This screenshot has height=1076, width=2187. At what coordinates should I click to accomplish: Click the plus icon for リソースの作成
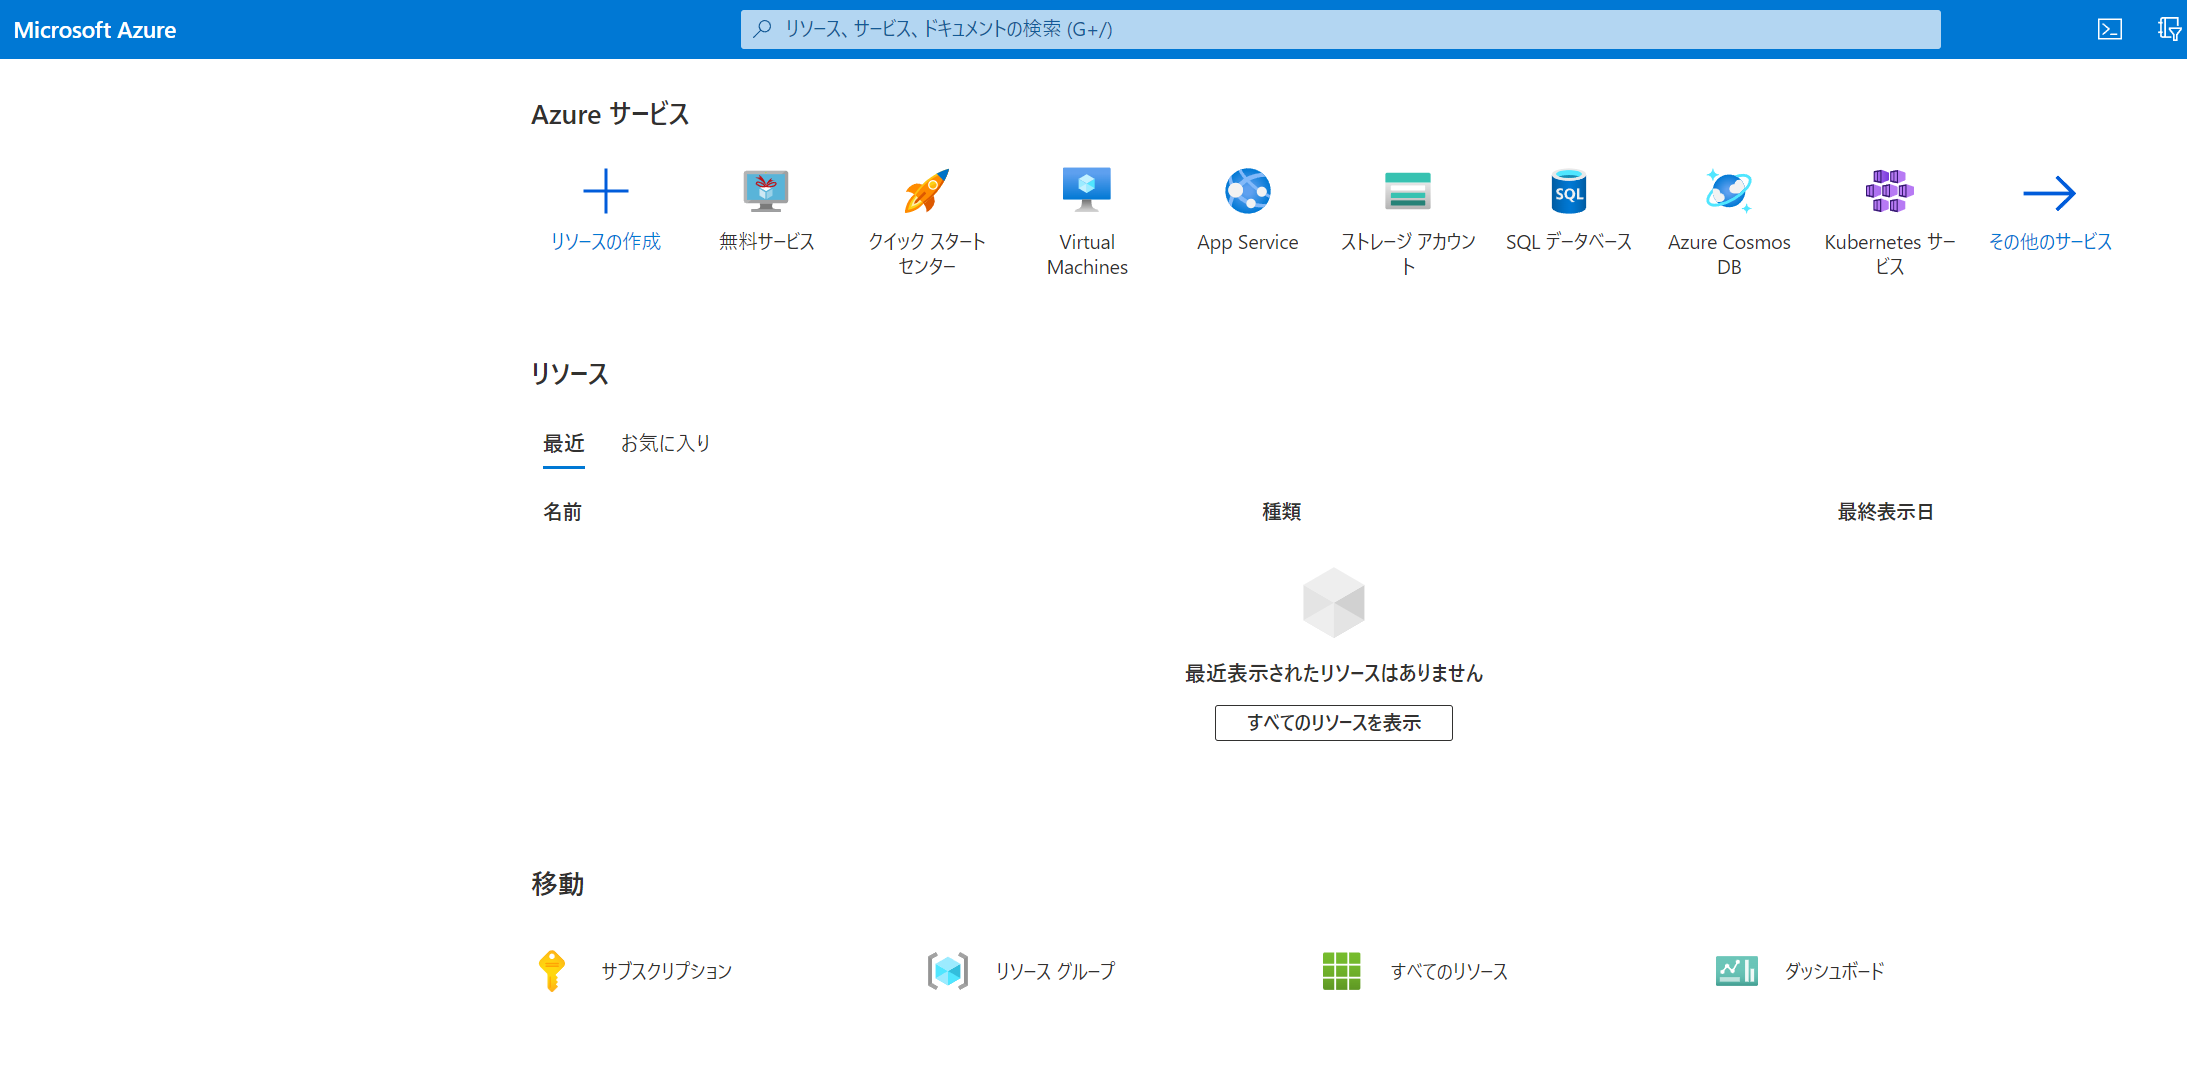point(605,191)
